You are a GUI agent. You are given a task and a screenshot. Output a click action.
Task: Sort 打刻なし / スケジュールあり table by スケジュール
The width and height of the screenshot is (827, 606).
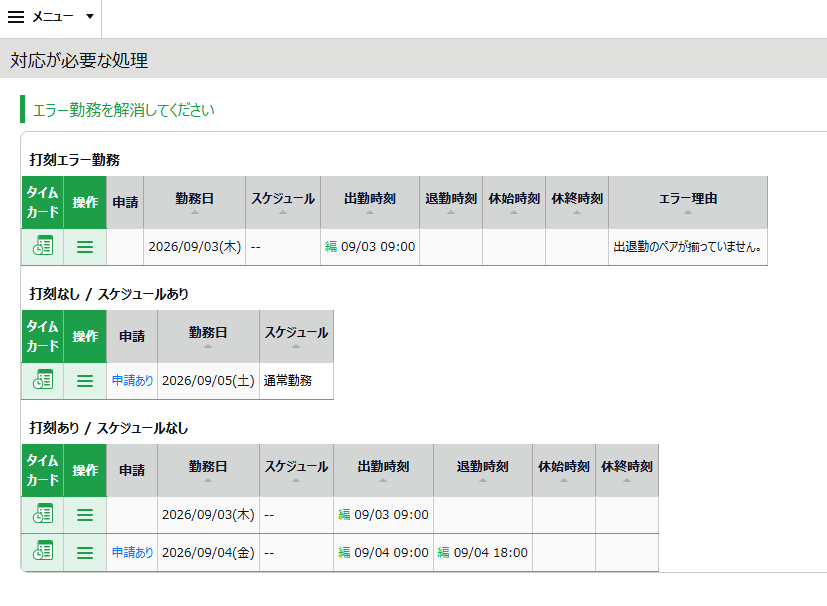[x=296, y=336]
